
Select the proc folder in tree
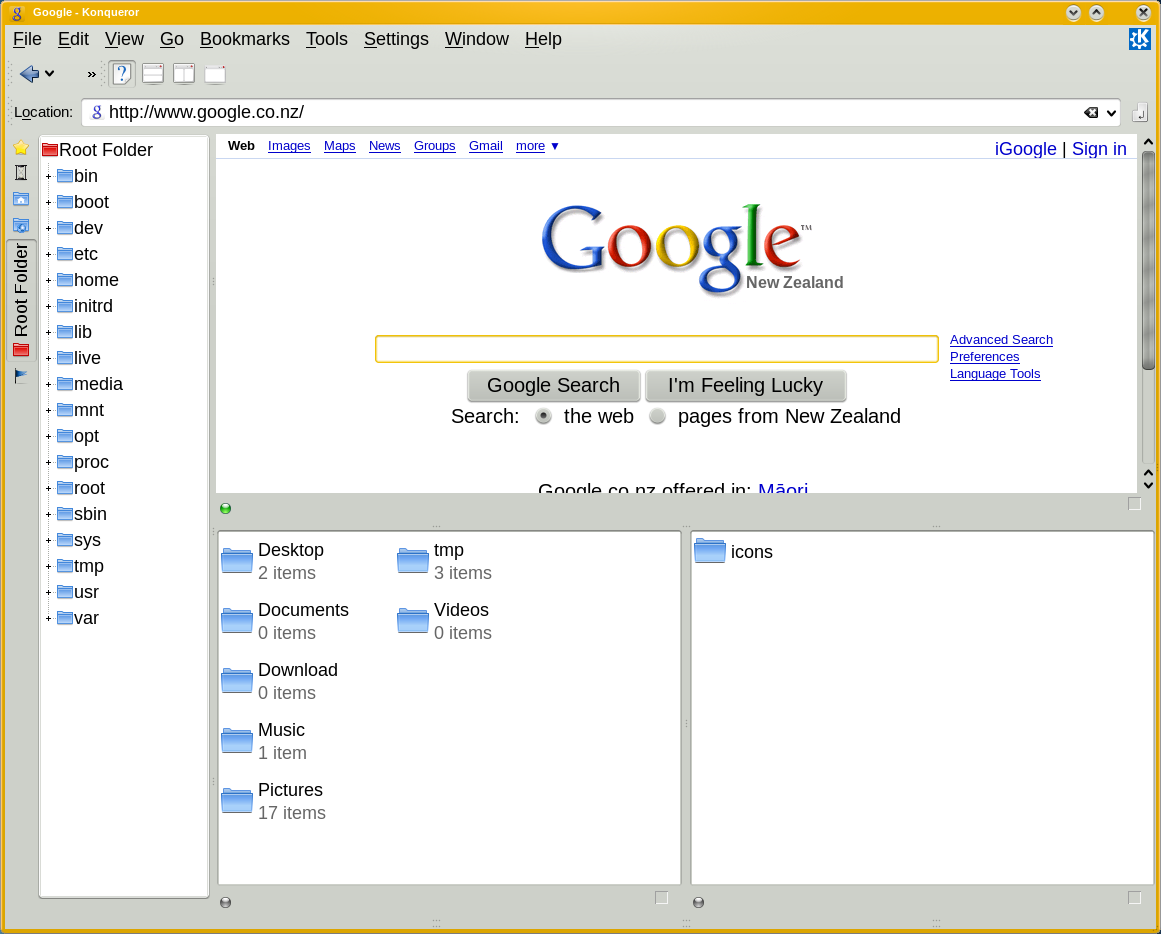[x=83, y=462]
